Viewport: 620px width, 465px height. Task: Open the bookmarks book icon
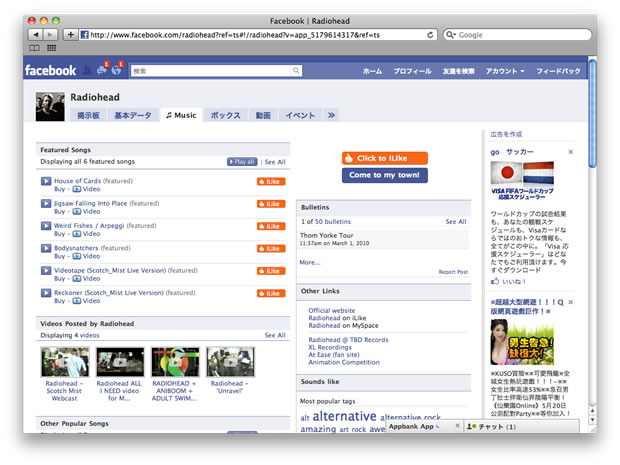pyautogui.click(x=34, y=48)
